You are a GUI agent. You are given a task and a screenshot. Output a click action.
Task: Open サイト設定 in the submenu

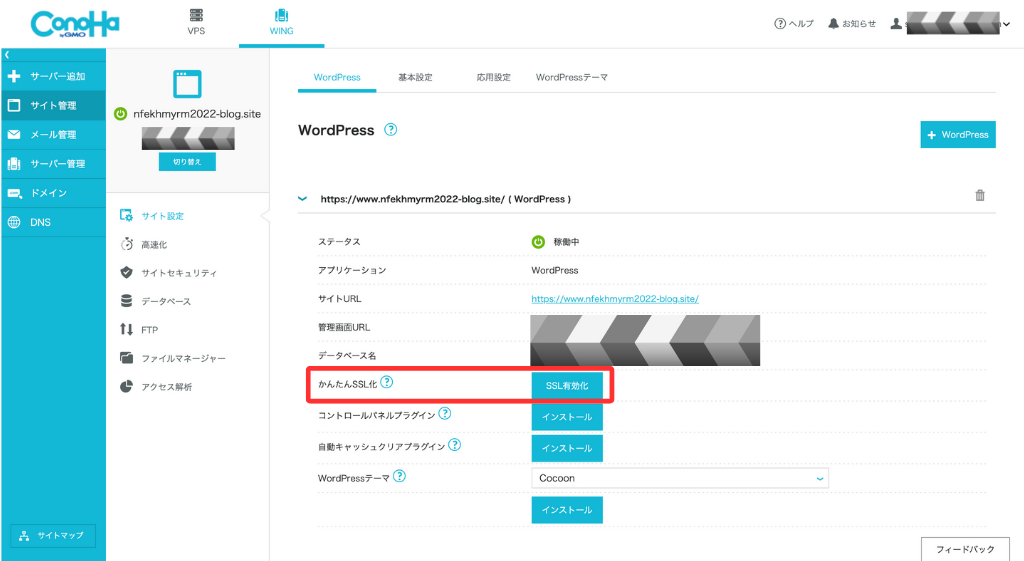coord(152,216)
